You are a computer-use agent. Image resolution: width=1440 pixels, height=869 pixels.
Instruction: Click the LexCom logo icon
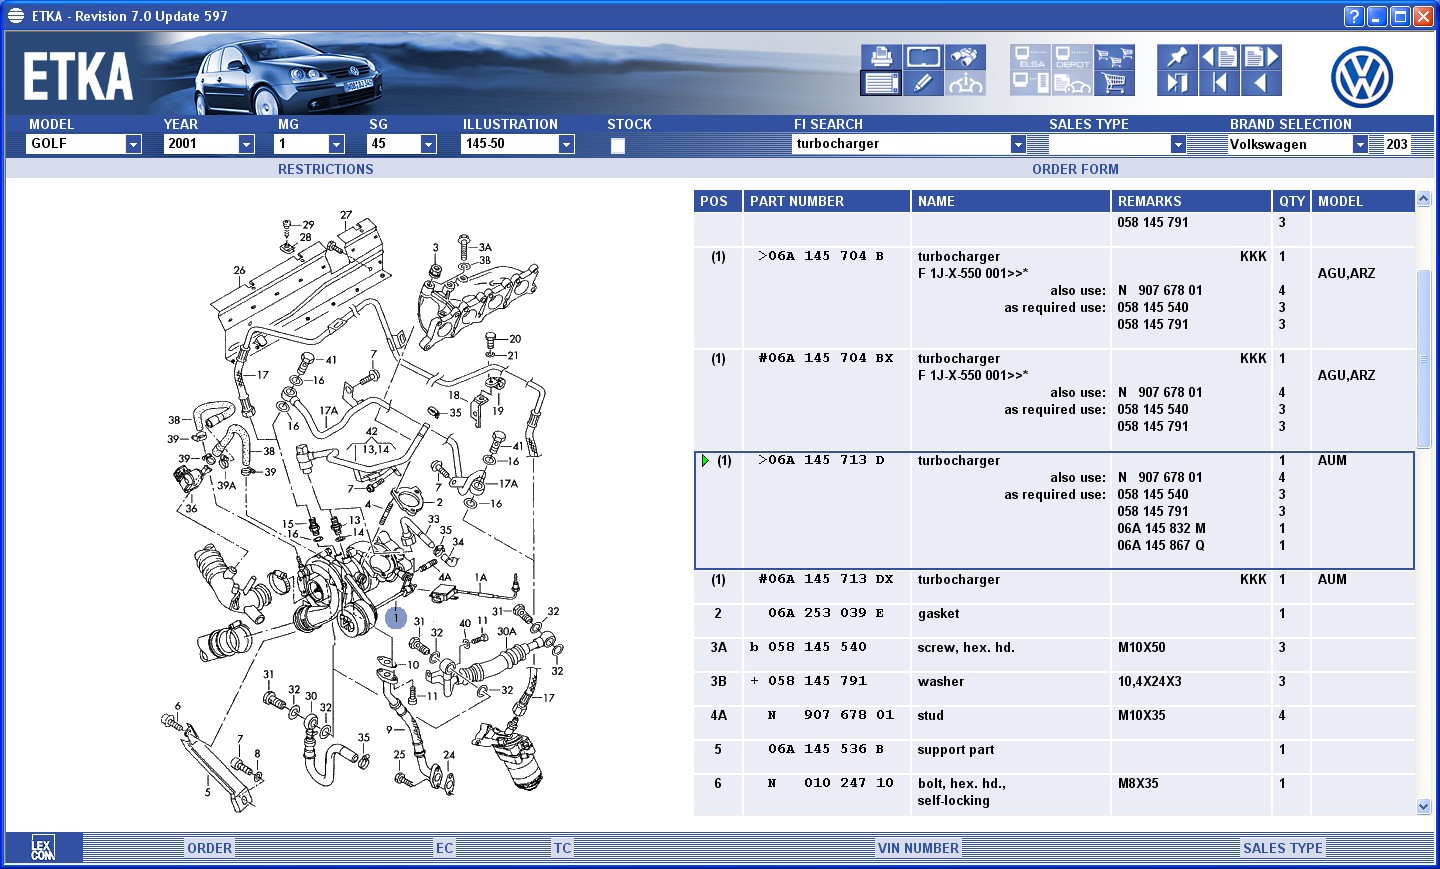42,848
